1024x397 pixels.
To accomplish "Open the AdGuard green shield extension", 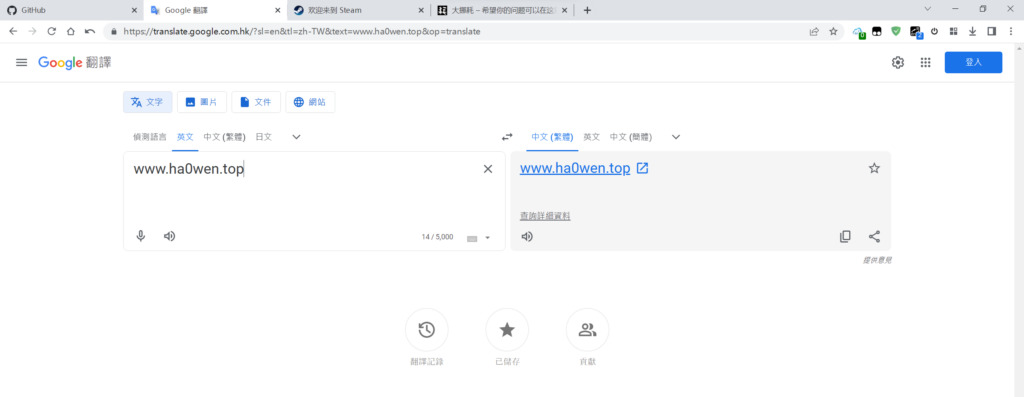I will (x=896, y=31).
